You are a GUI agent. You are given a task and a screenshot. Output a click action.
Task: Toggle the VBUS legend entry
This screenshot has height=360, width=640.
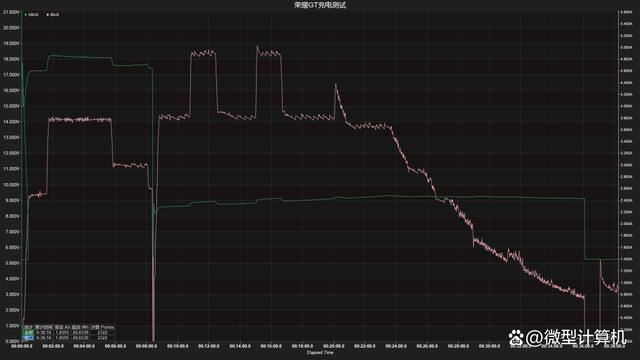(x=32, y=15)
